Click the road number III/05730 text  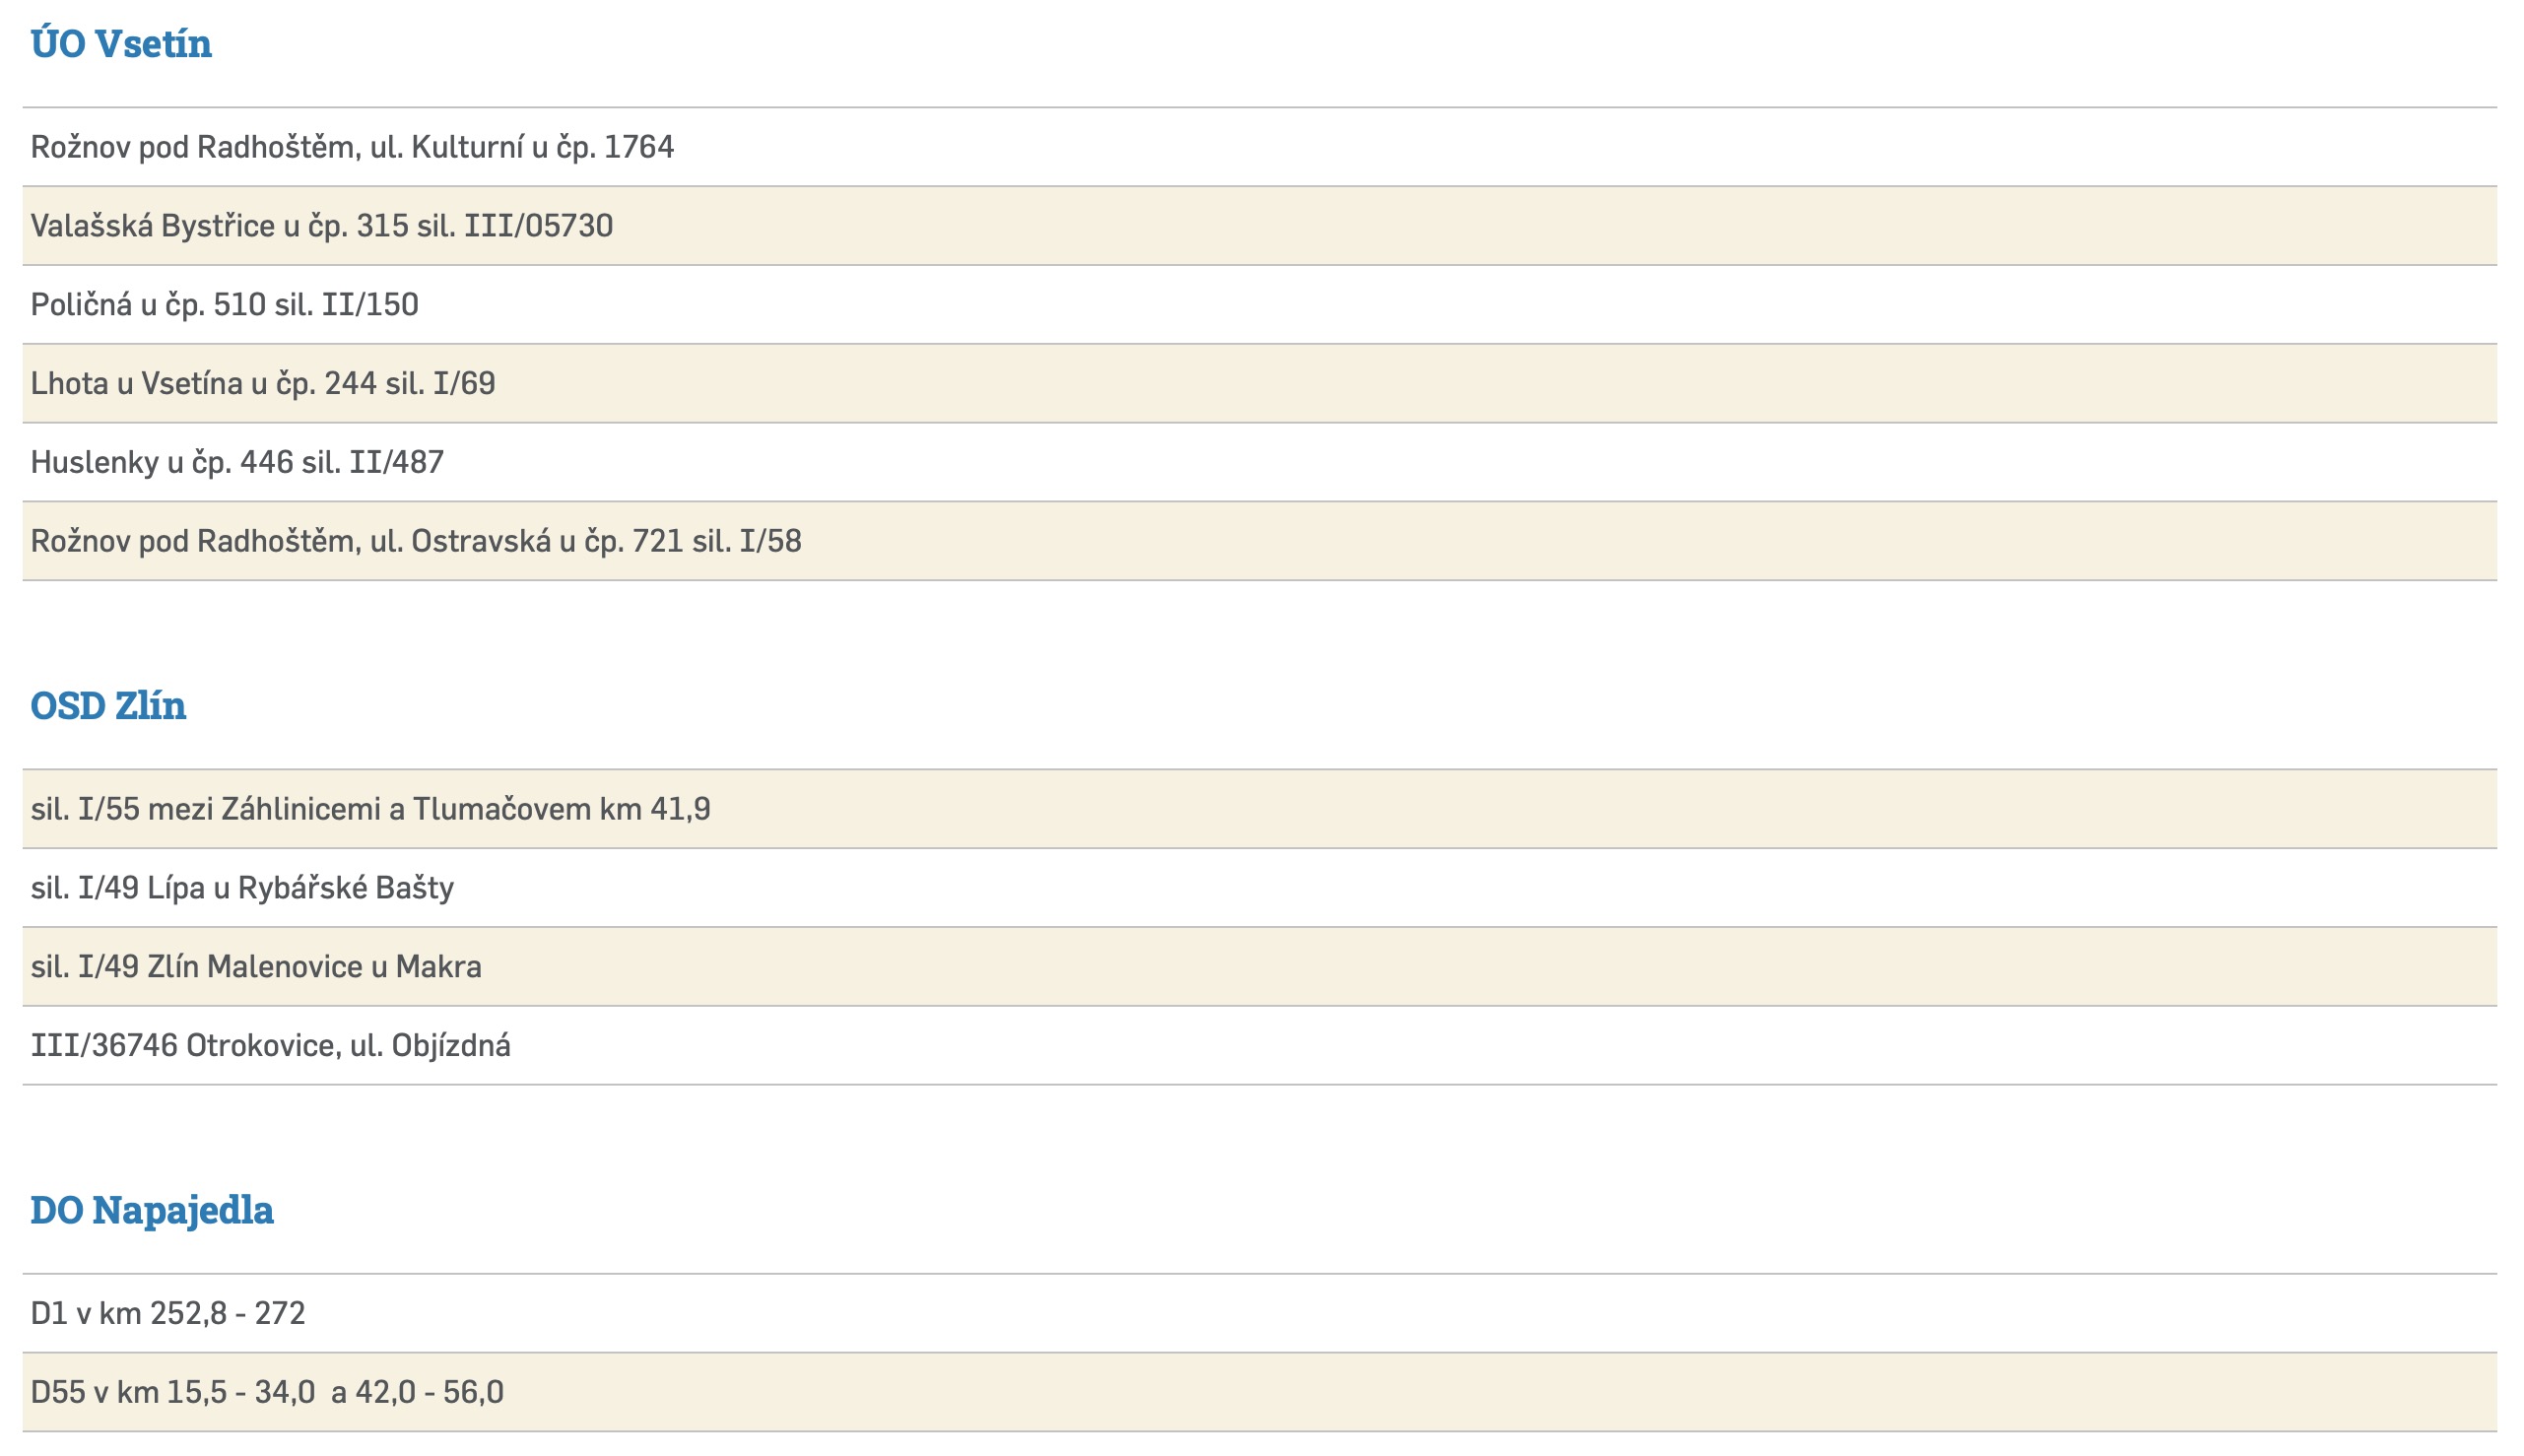[x=538, y=226]
